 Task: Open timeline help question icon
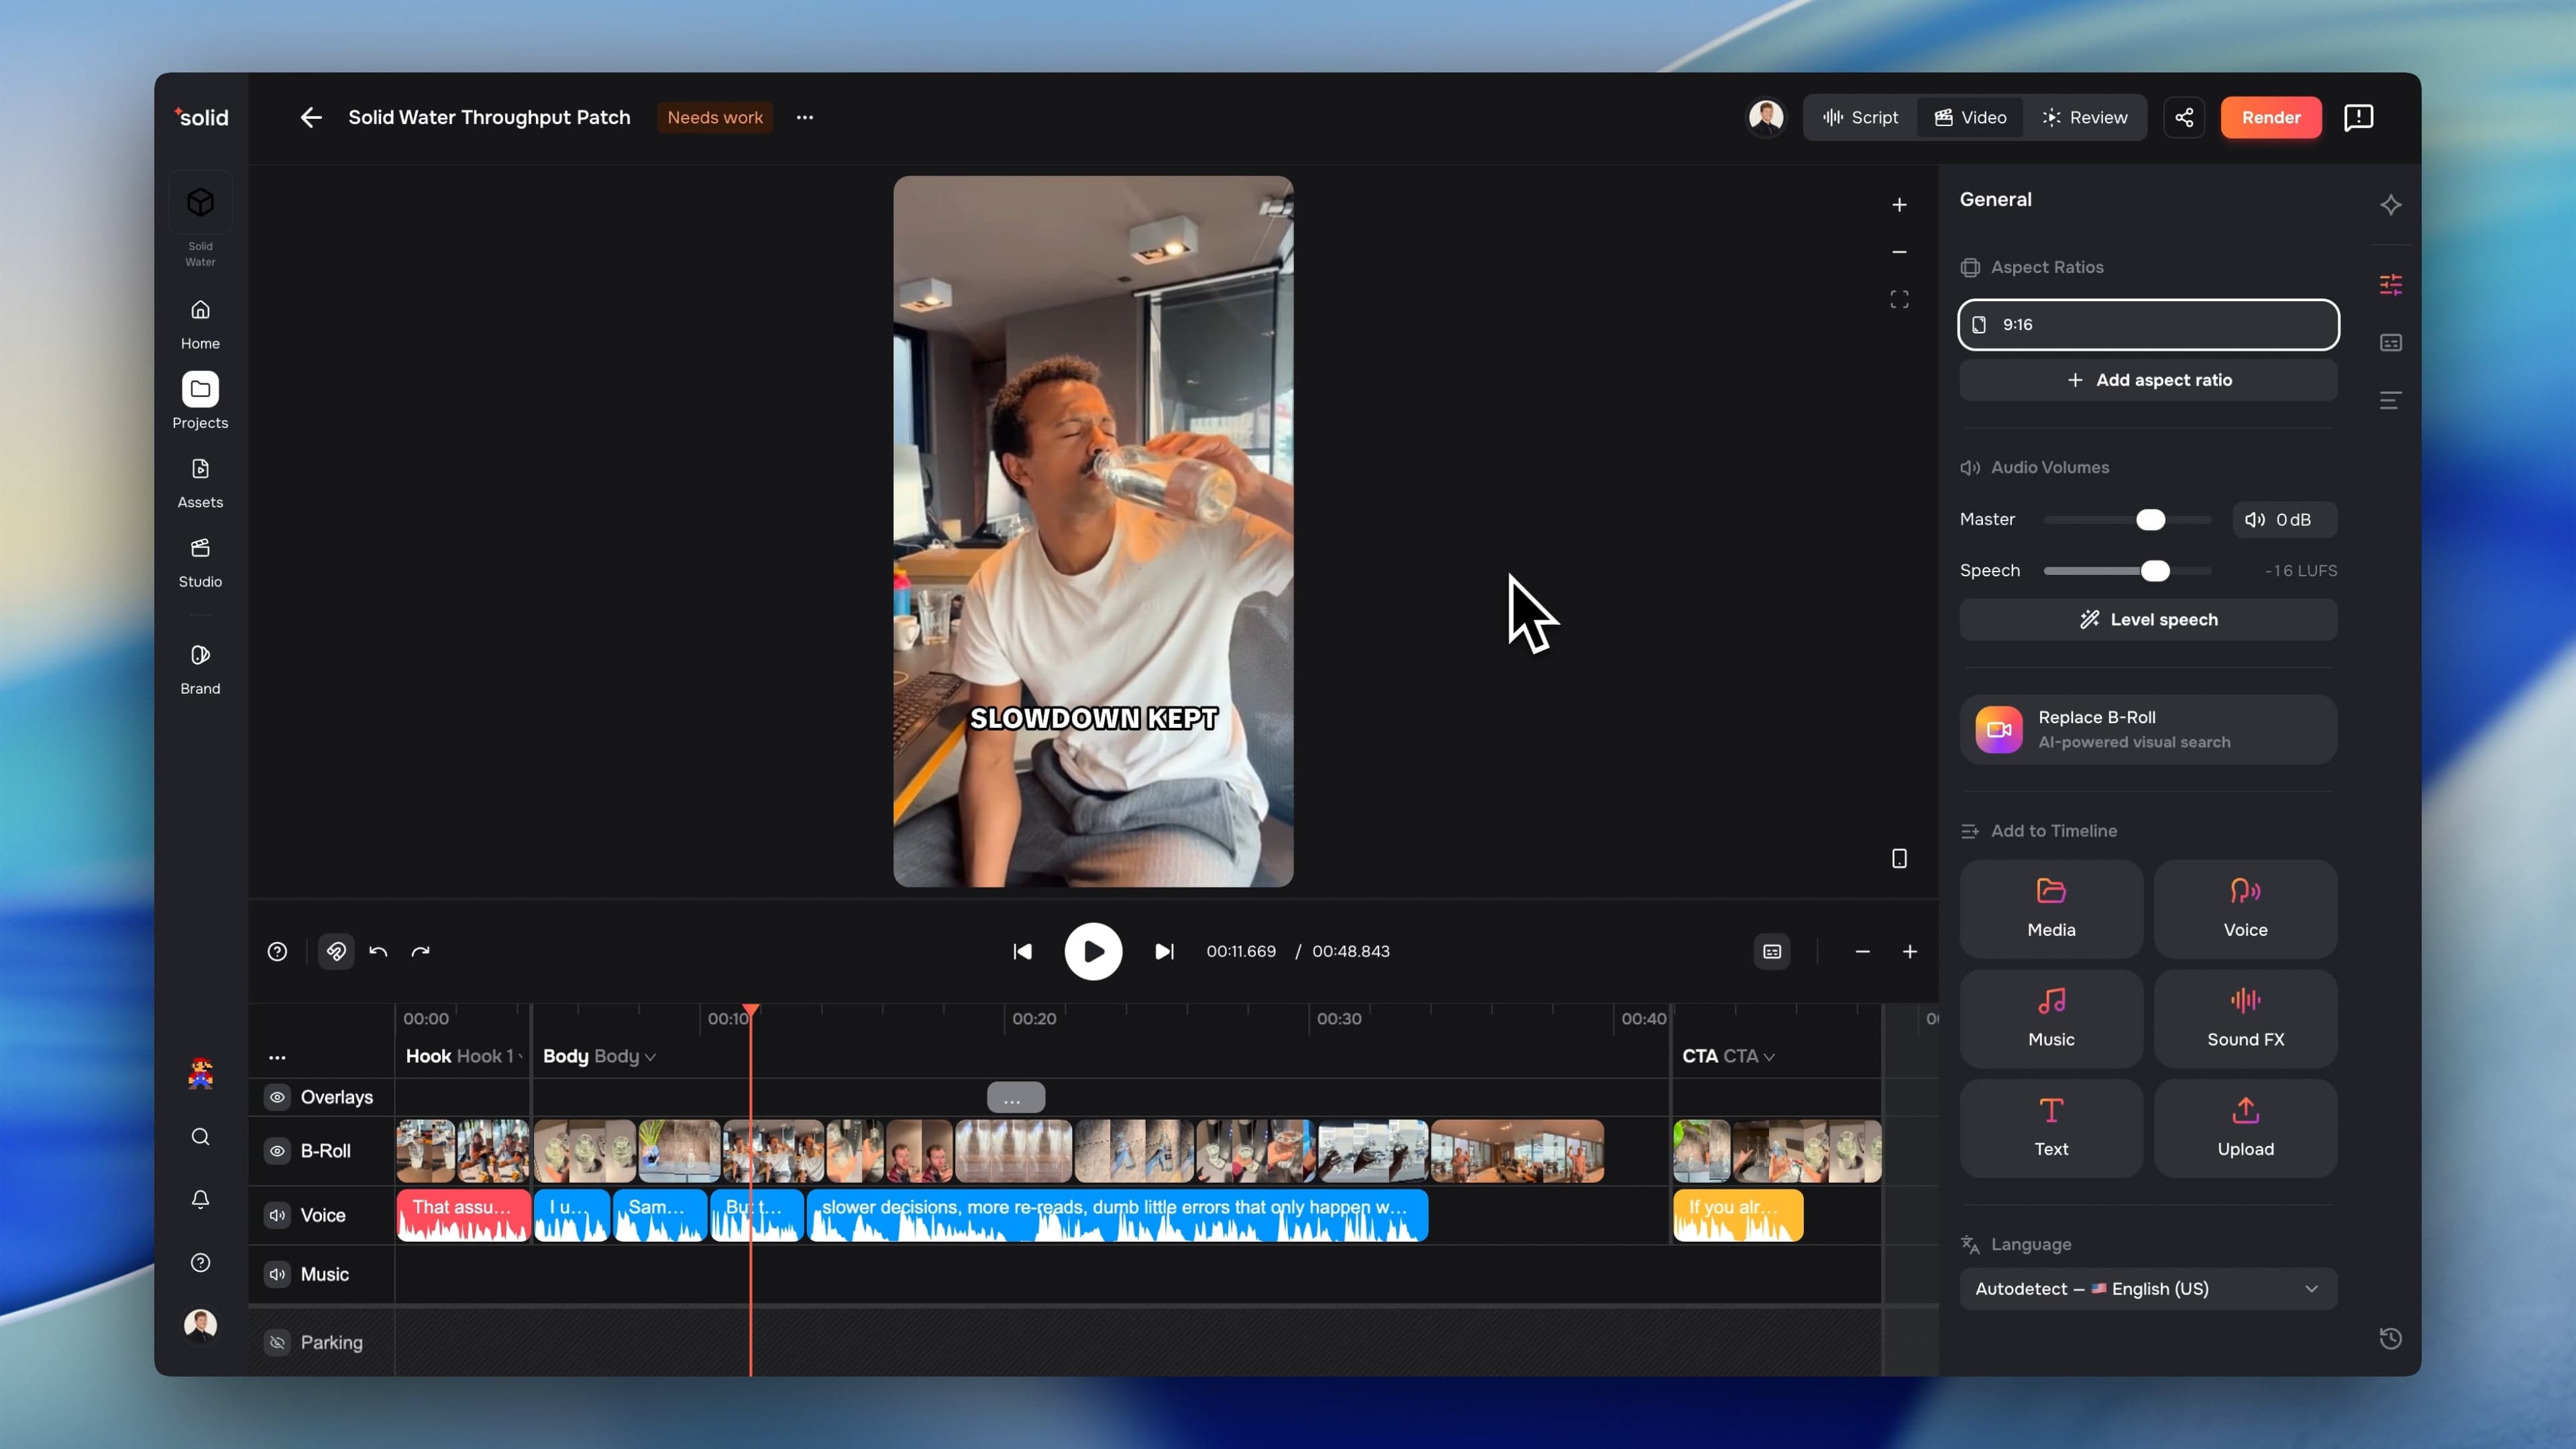[x=277, y=951]
